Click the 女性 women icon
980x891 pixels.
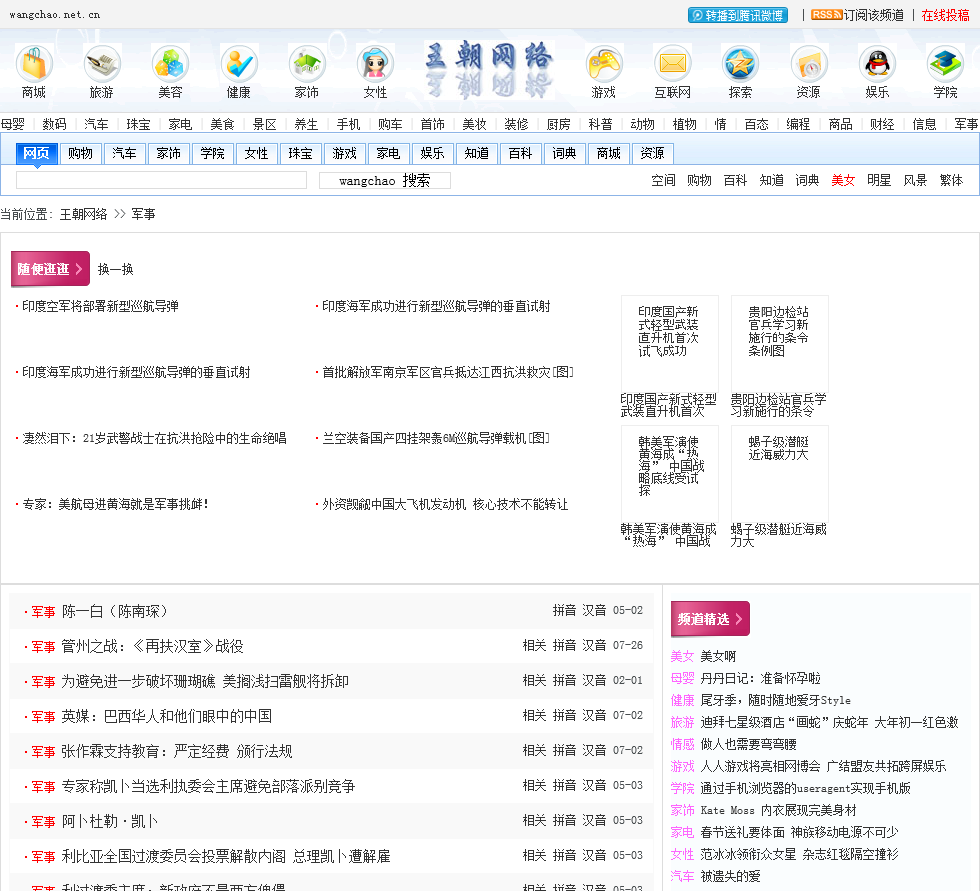click(375, 64)
